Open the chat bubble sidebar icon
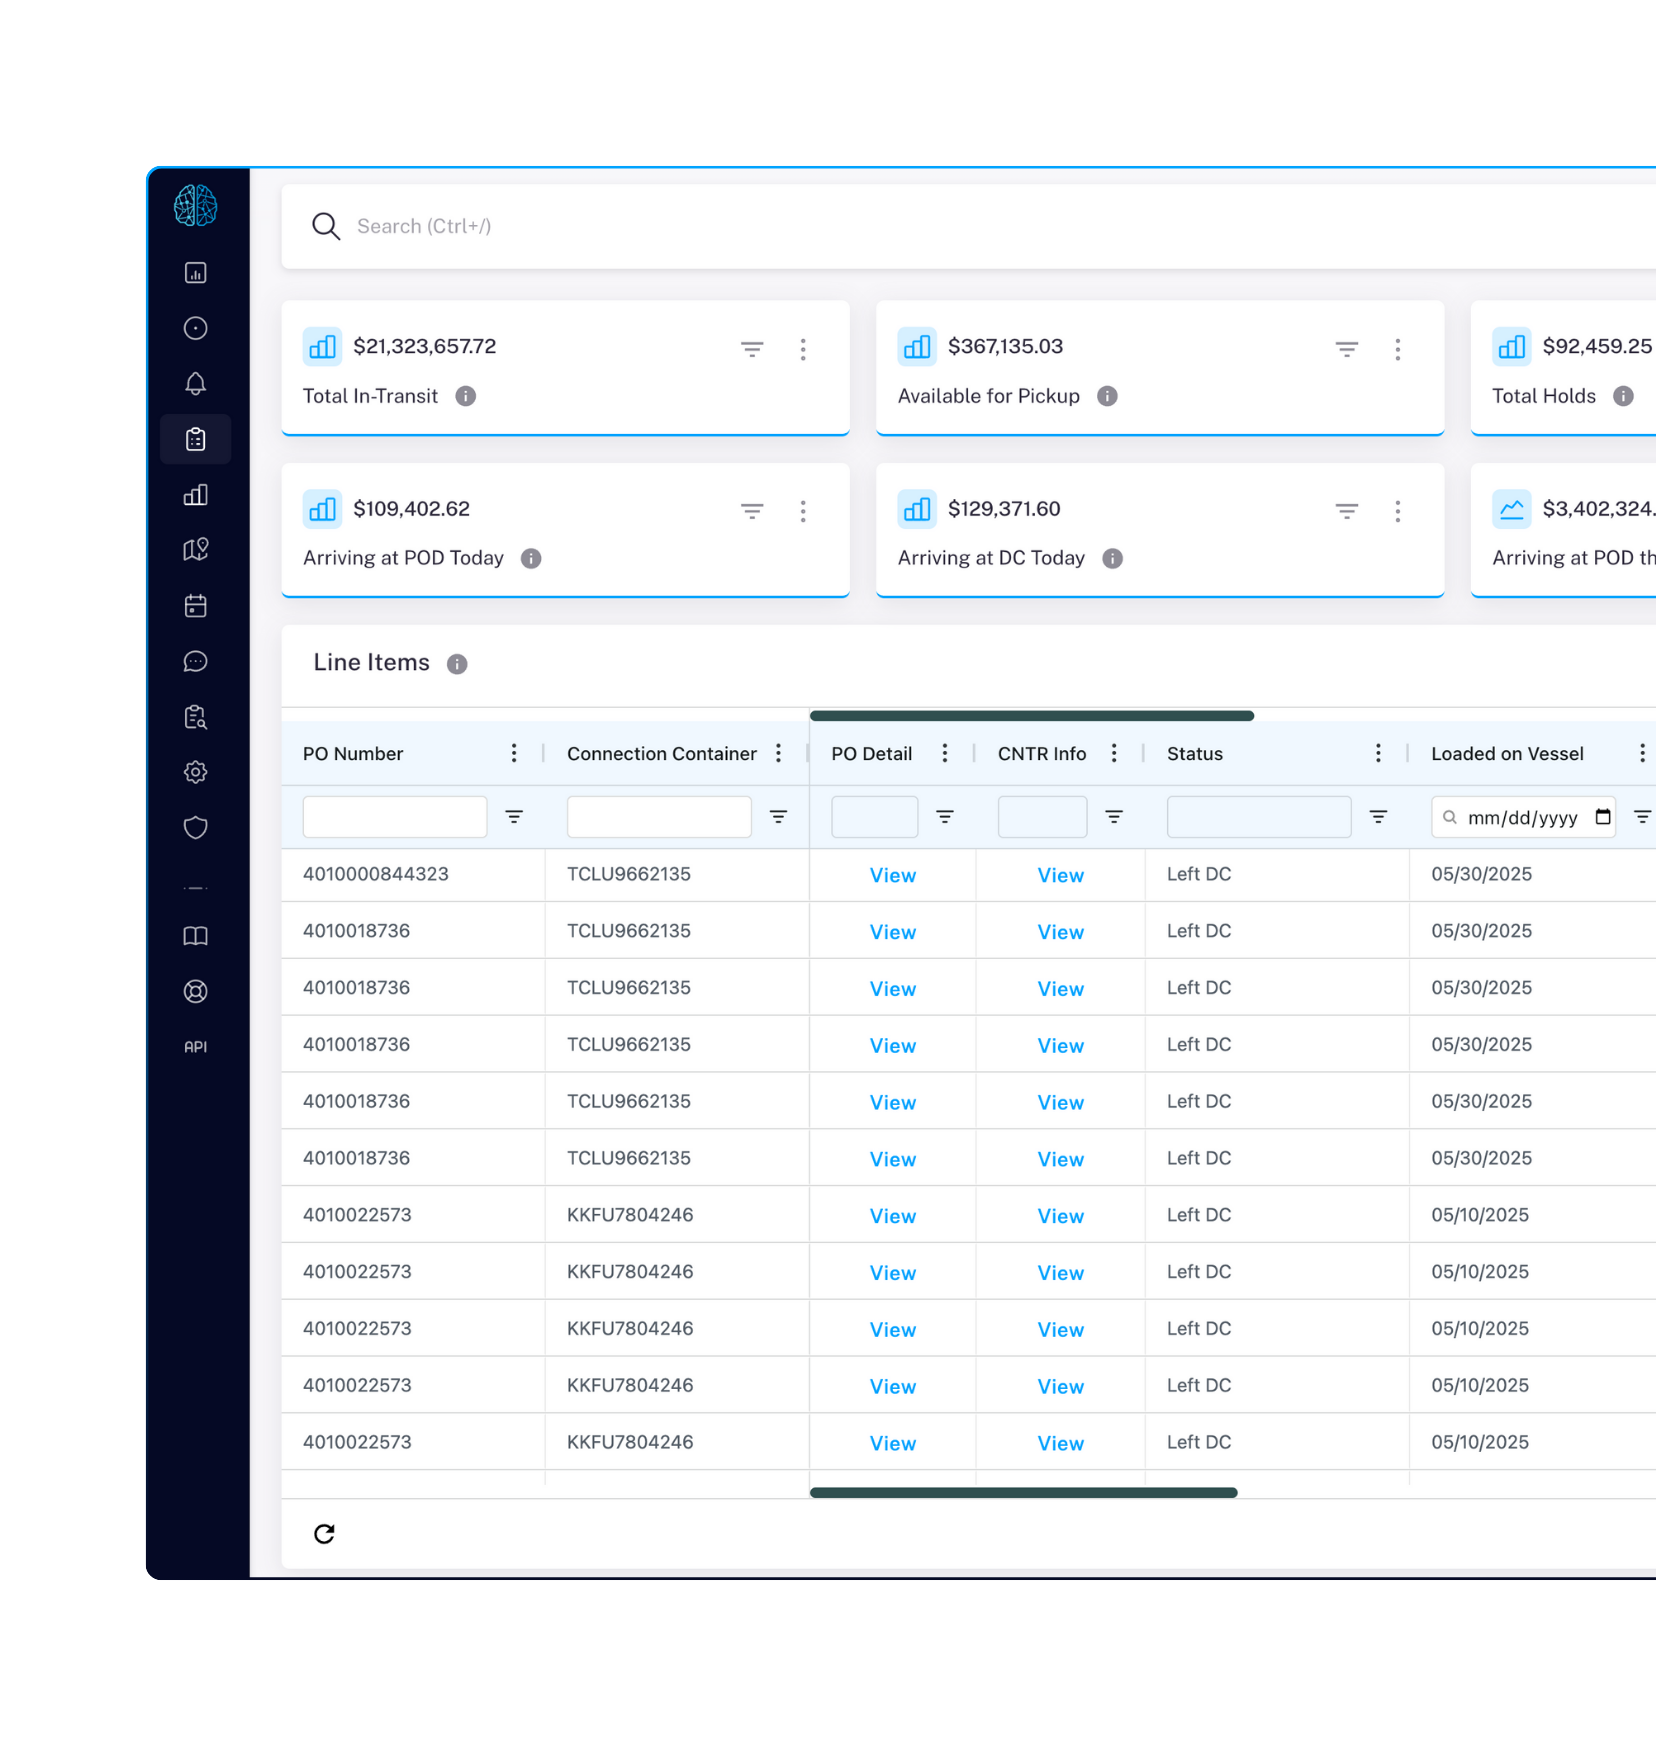The height and width of the screenshot is (1755, 1656). [x=196, y=661]
